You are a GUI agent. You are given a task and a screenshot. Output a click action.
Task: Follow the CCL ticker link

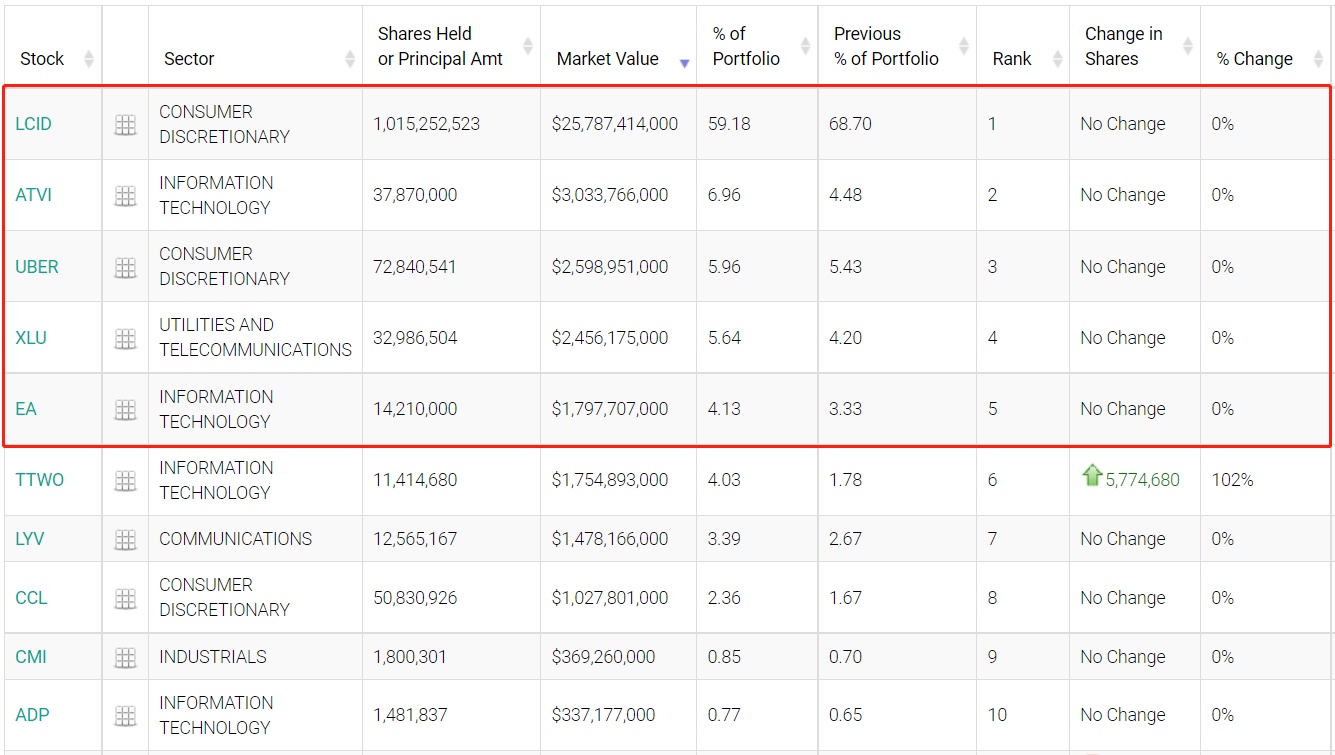pyautogui.click(x=31, y=598)
